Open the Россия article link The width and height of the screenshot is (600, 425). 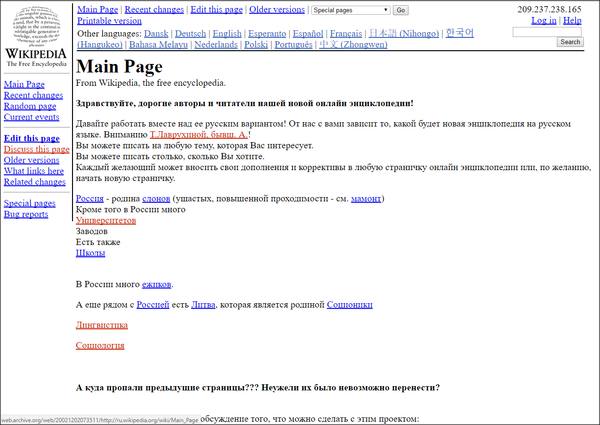(x=90, y=199)
